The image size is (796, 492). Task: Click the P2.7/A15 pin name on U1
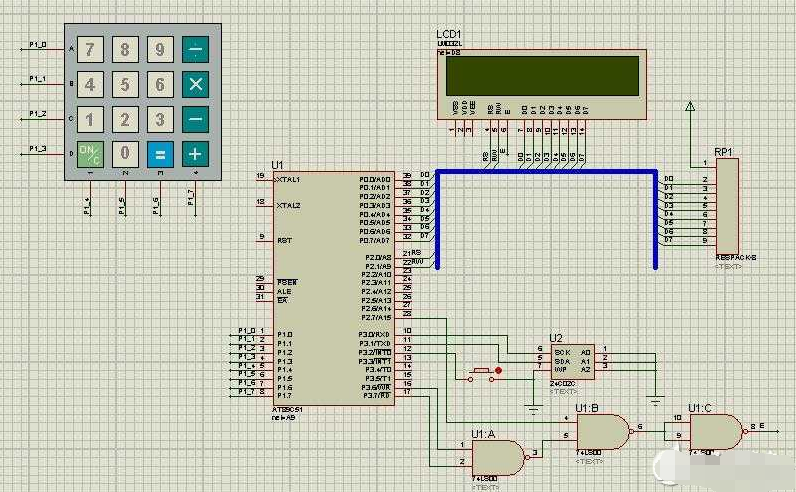[376, 317]
